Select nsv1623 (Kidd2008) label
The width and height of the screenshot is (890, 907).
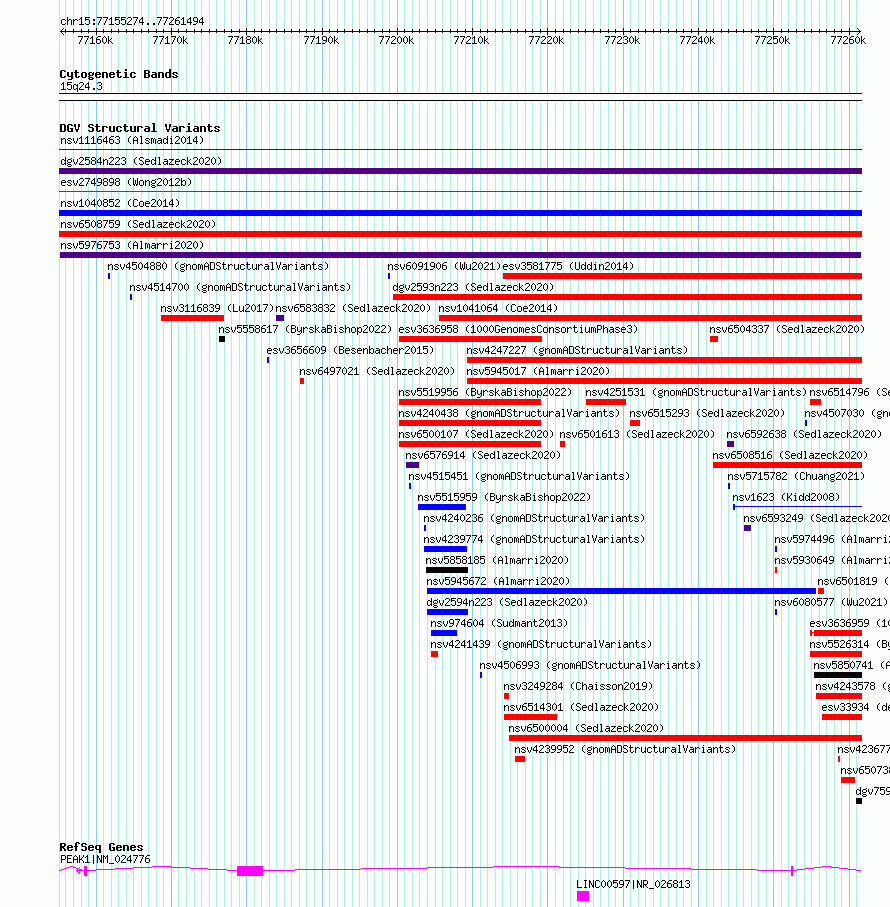(786, 497)
